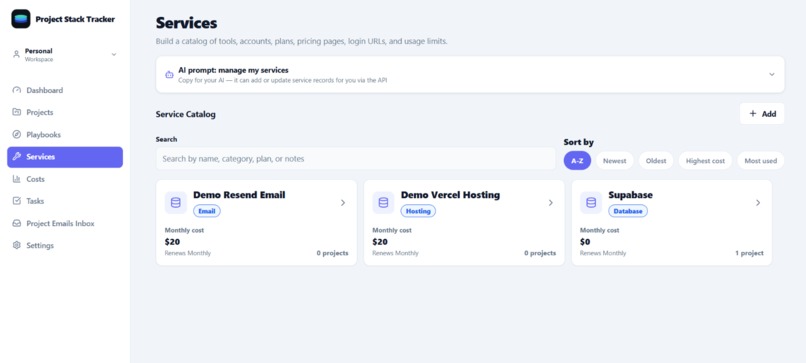Click the Services wrench icon in sidebar
This screenshot has height=363, width=806.
(x=16, y=157)
